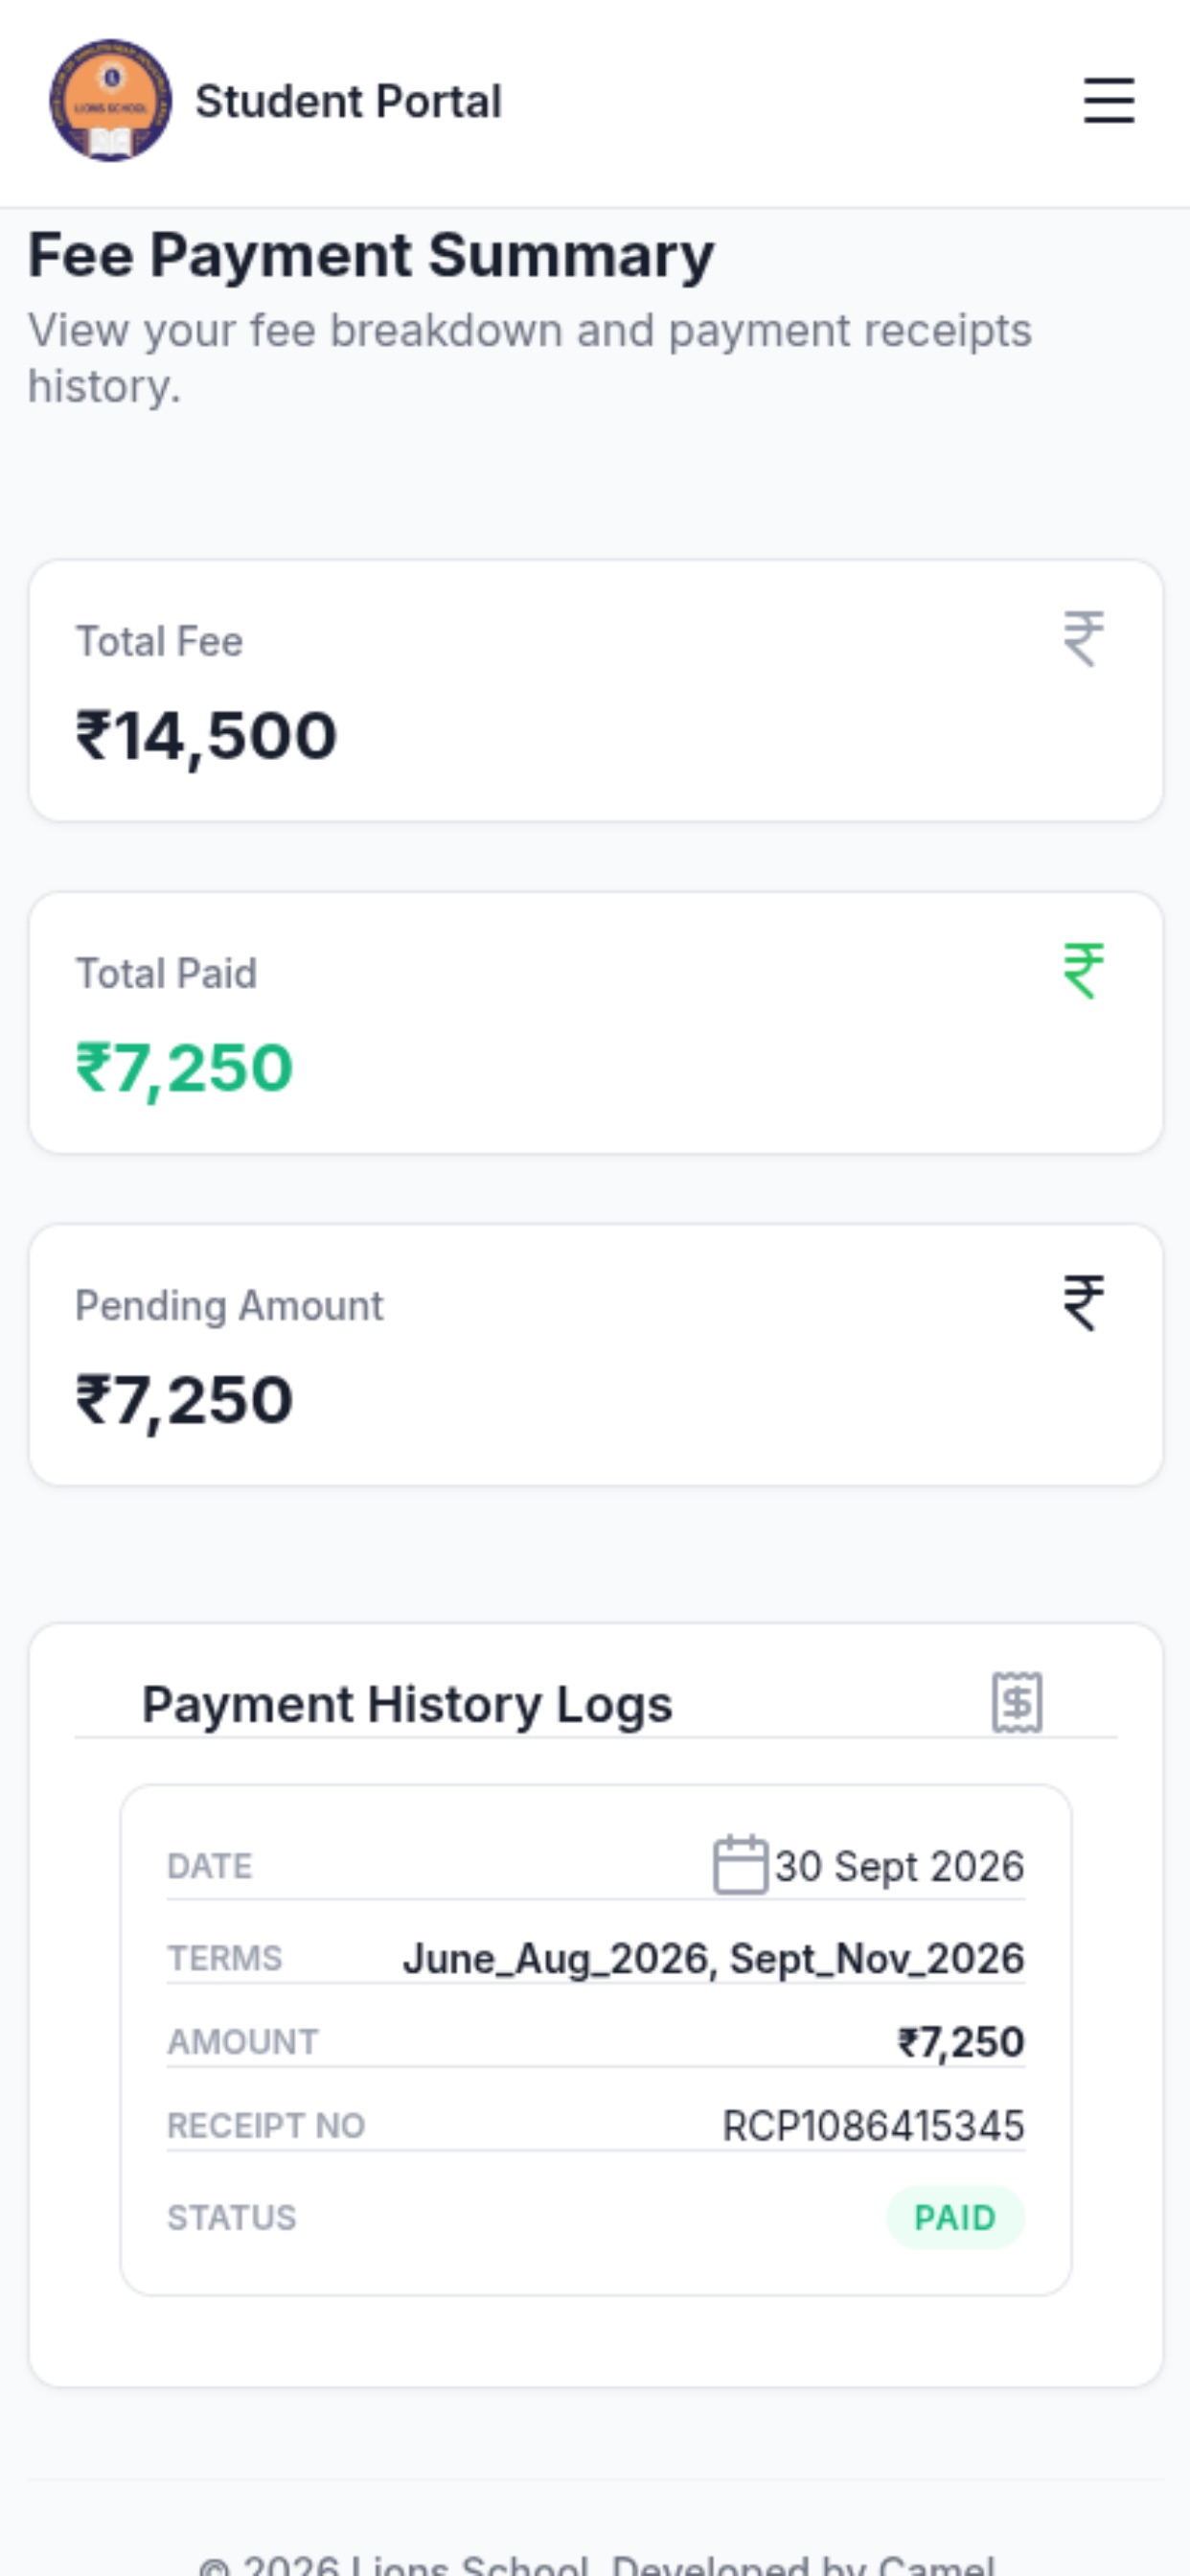Click the Total Fee ₹14,500 card
Screen dimensions: 1190x2576
point(596,691)
